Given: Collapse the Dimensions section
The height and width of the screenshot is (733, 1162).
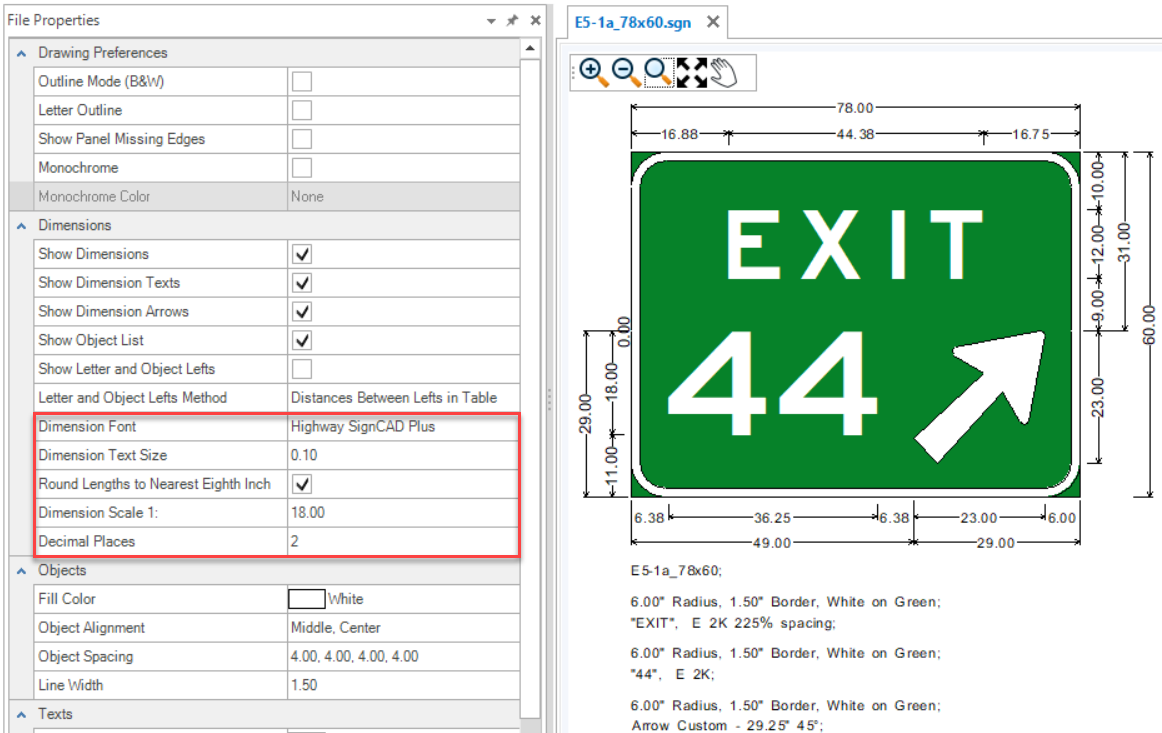Looking at the screenshot, I should pyautogui.click(x=22, y=226).
